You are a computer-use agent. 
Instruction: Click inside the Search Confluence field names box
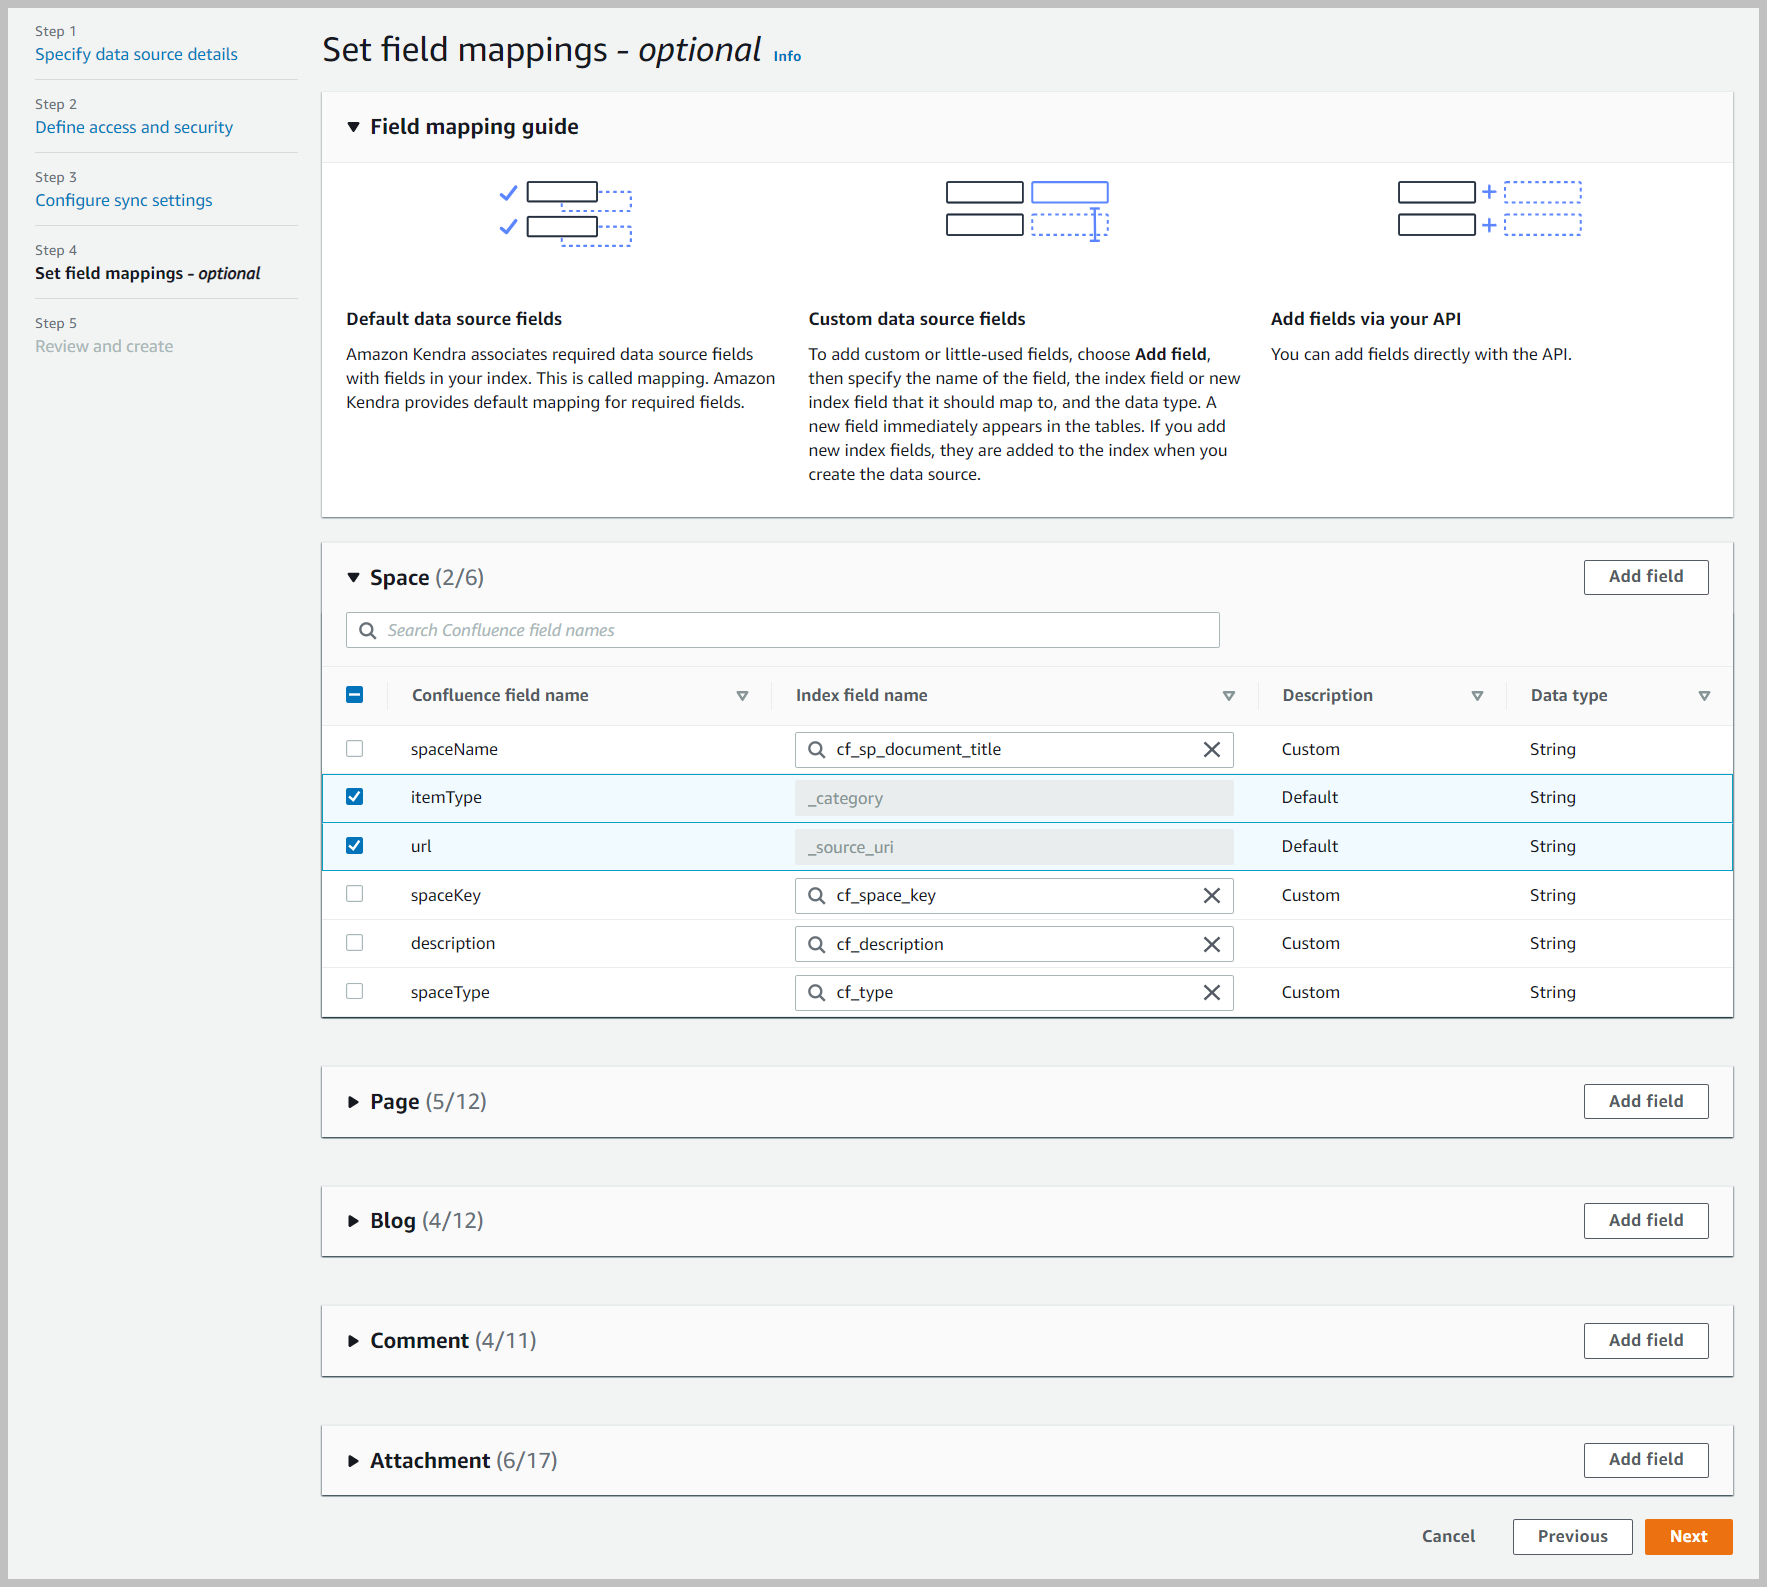point(700,630)
